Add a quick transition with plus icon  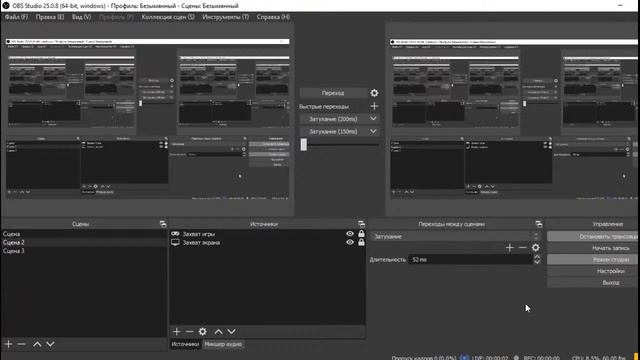pyautogui.click(x=374, y=106)
